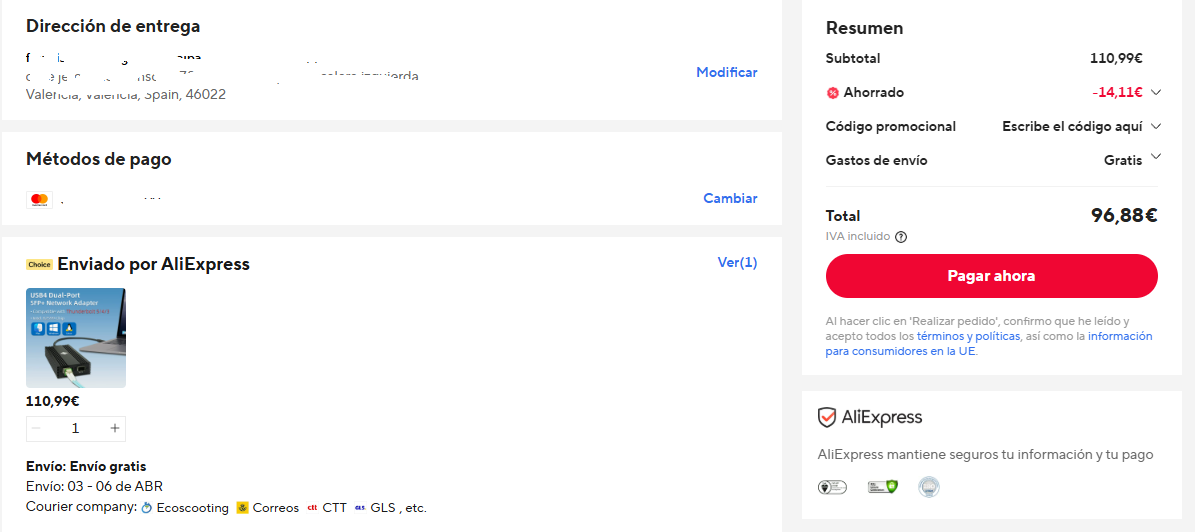
Task: Expand the Gastos de envío details
Action: (x=1156, y=157)
